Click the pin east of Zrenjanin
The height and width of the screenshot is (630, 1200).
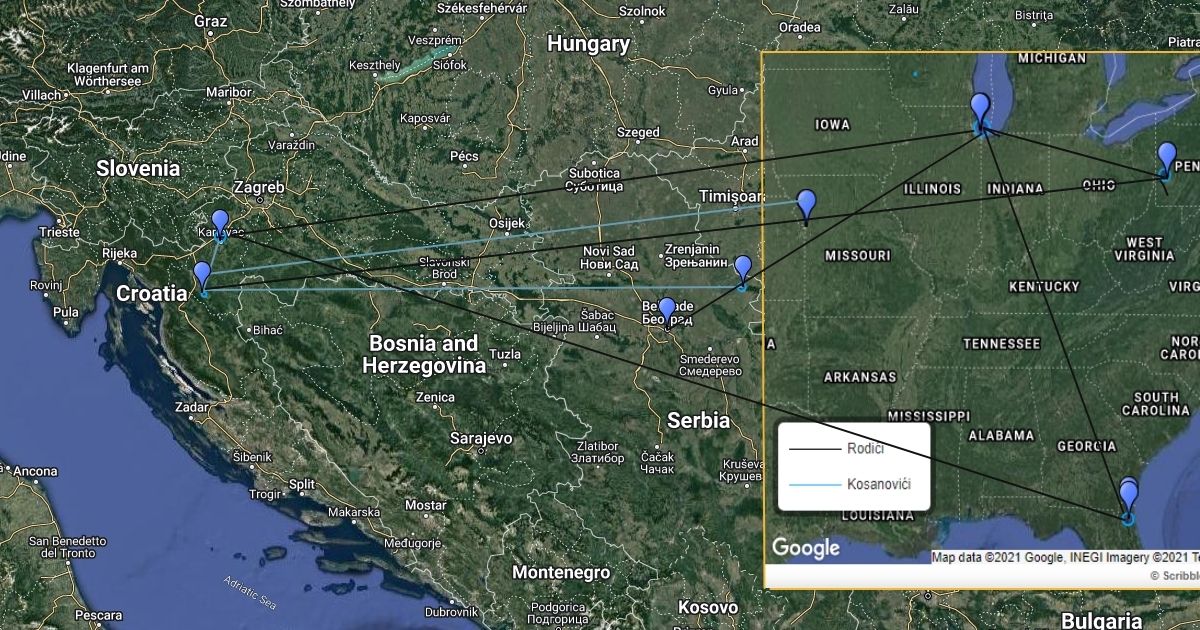[x=742, y=269]
